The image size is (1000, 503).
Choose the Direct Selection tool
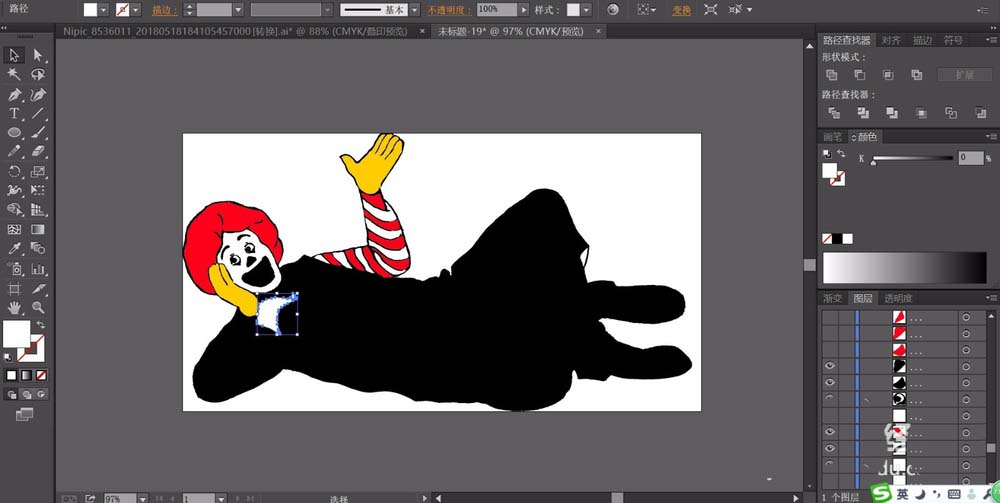[38, 55]
